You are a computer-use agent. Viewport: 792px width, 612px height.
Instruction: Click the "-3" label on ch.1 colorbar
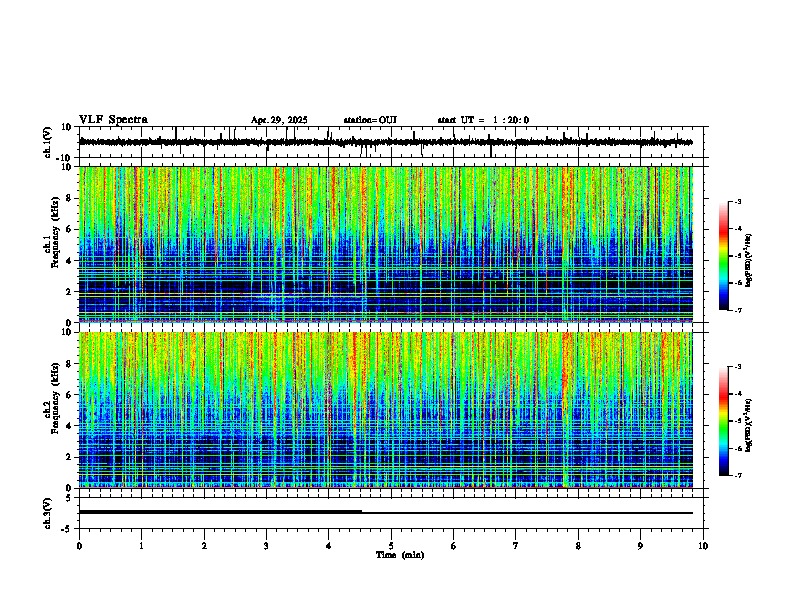737,202
